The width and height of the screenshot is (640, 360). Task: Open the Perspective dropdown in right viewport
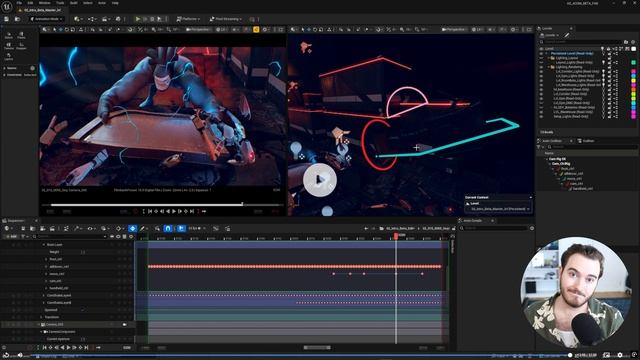[x=454, y=29]
